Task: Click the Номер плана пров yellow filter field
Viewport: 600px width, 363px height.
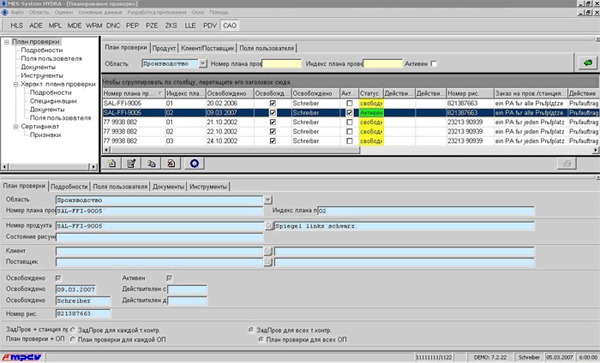Action: tap(282, 63)
